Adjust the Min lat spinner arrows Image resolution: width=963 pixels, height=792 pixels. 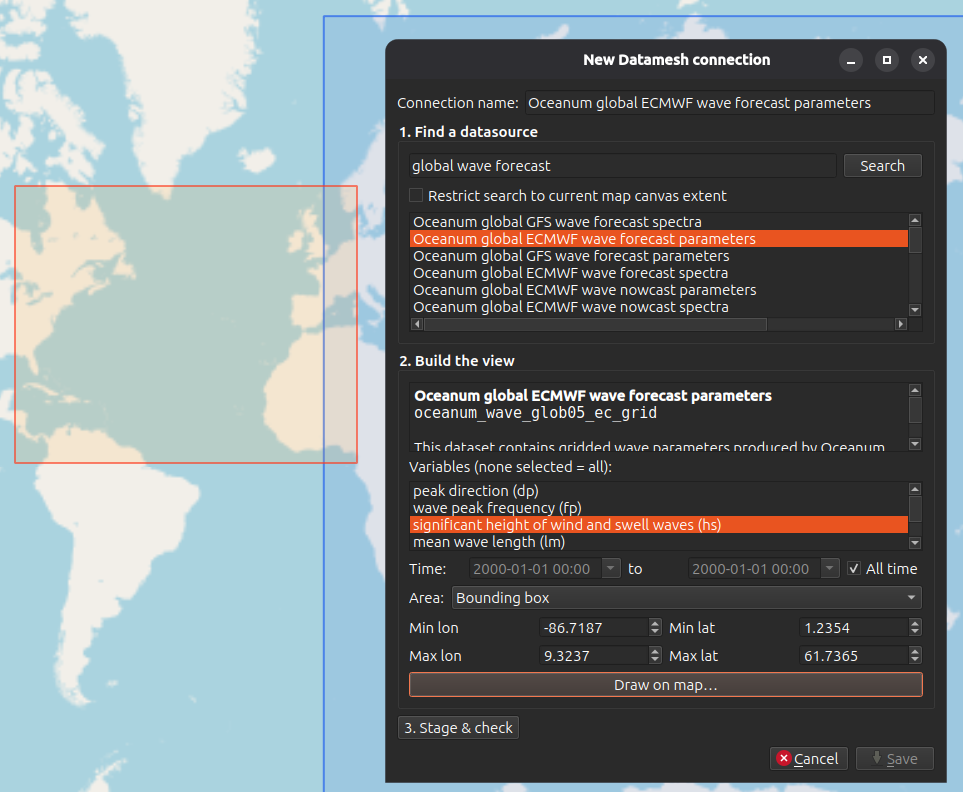[915, 627]
